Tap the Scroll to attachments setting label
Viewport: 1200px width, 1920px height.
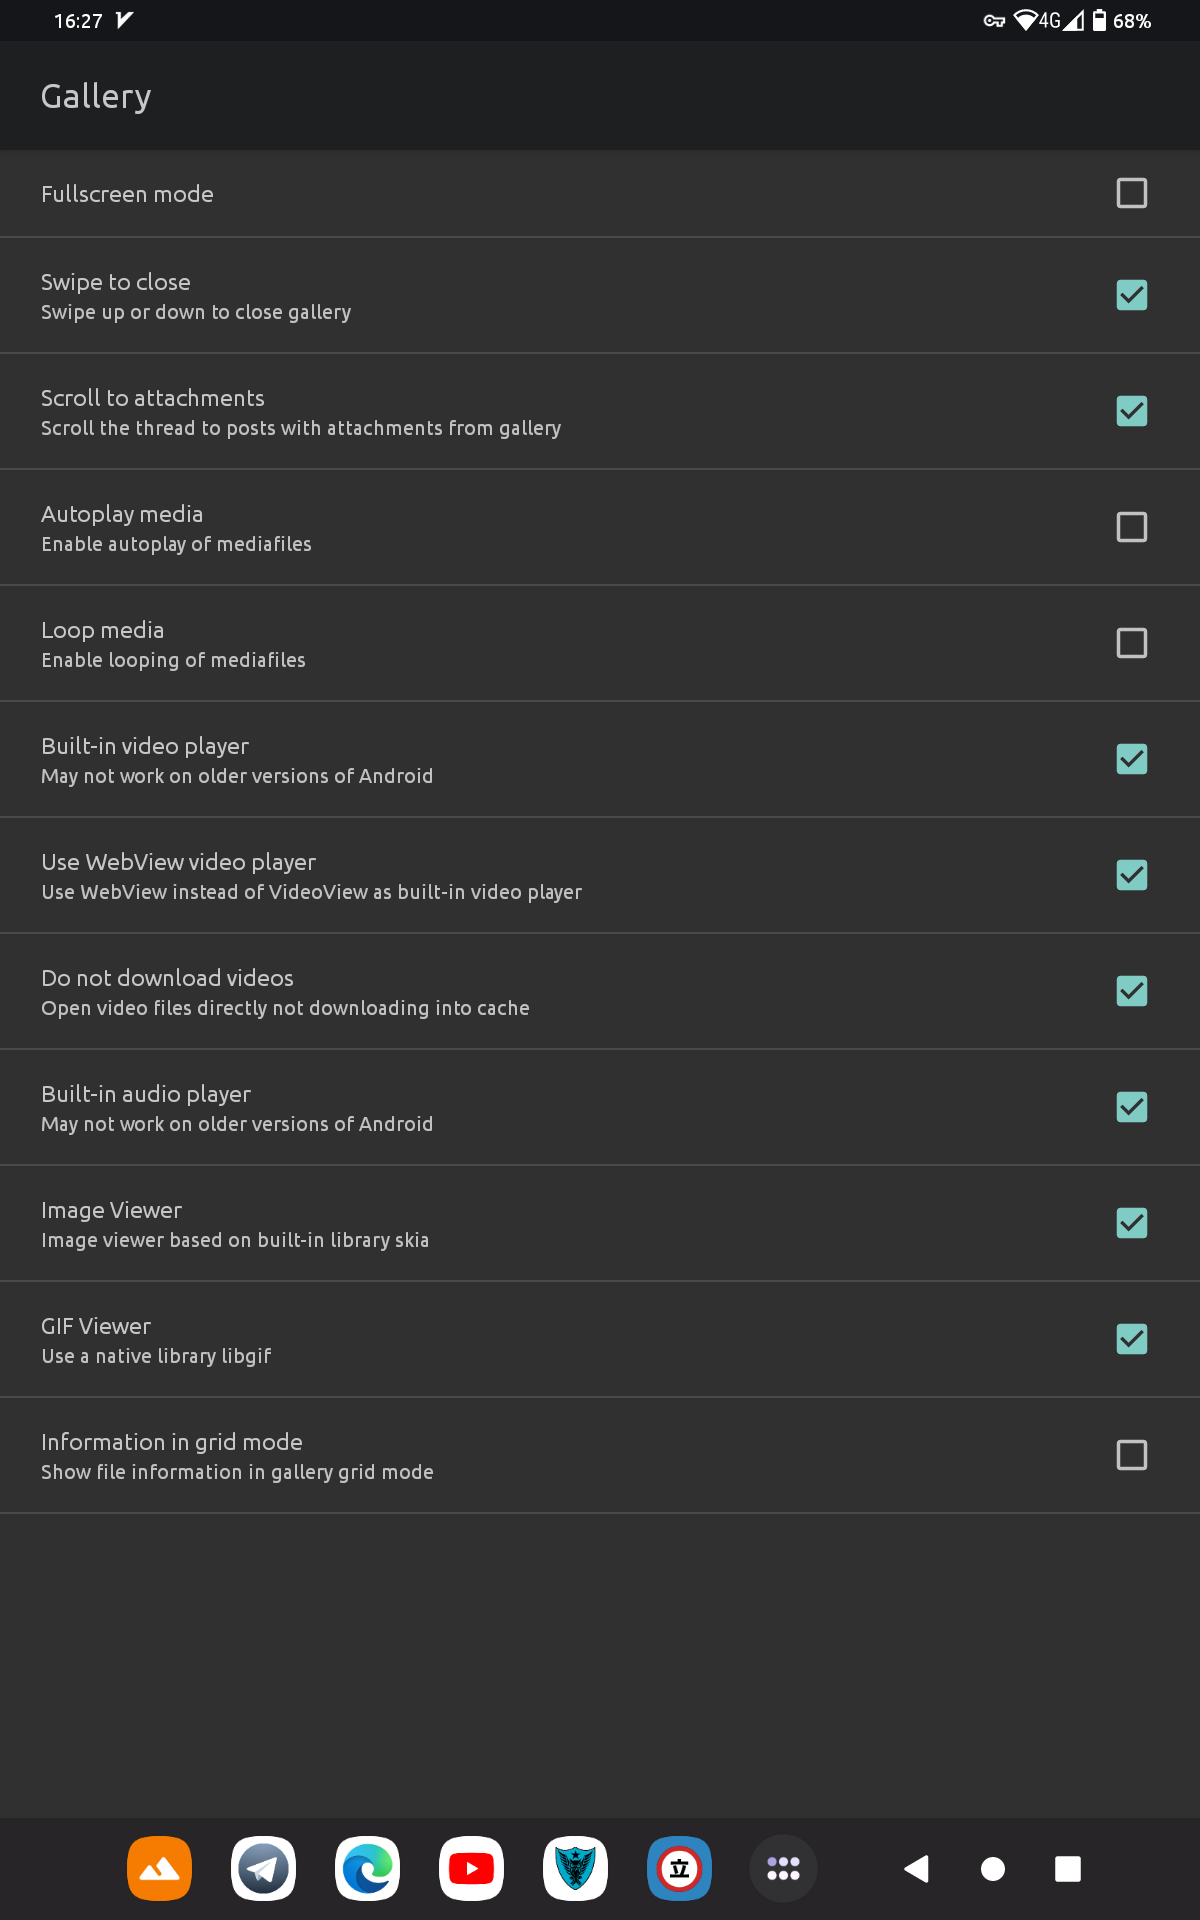point(153,398)
